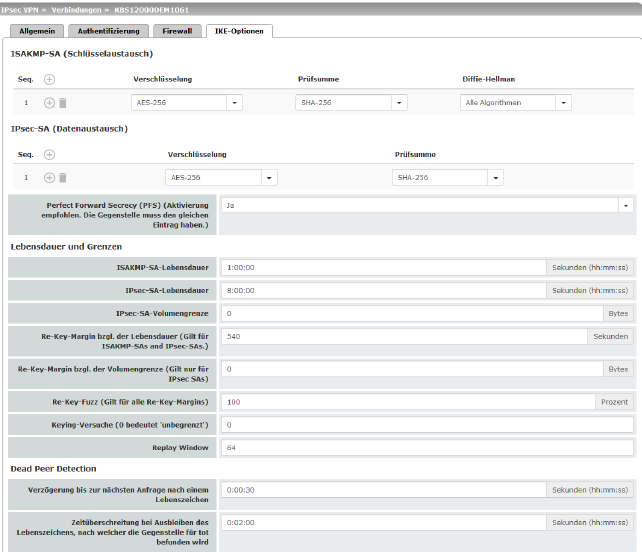This screenshot has height=552, width=642.
Task: Go to the Firewall tab
Action: click(x=176, y=31)
